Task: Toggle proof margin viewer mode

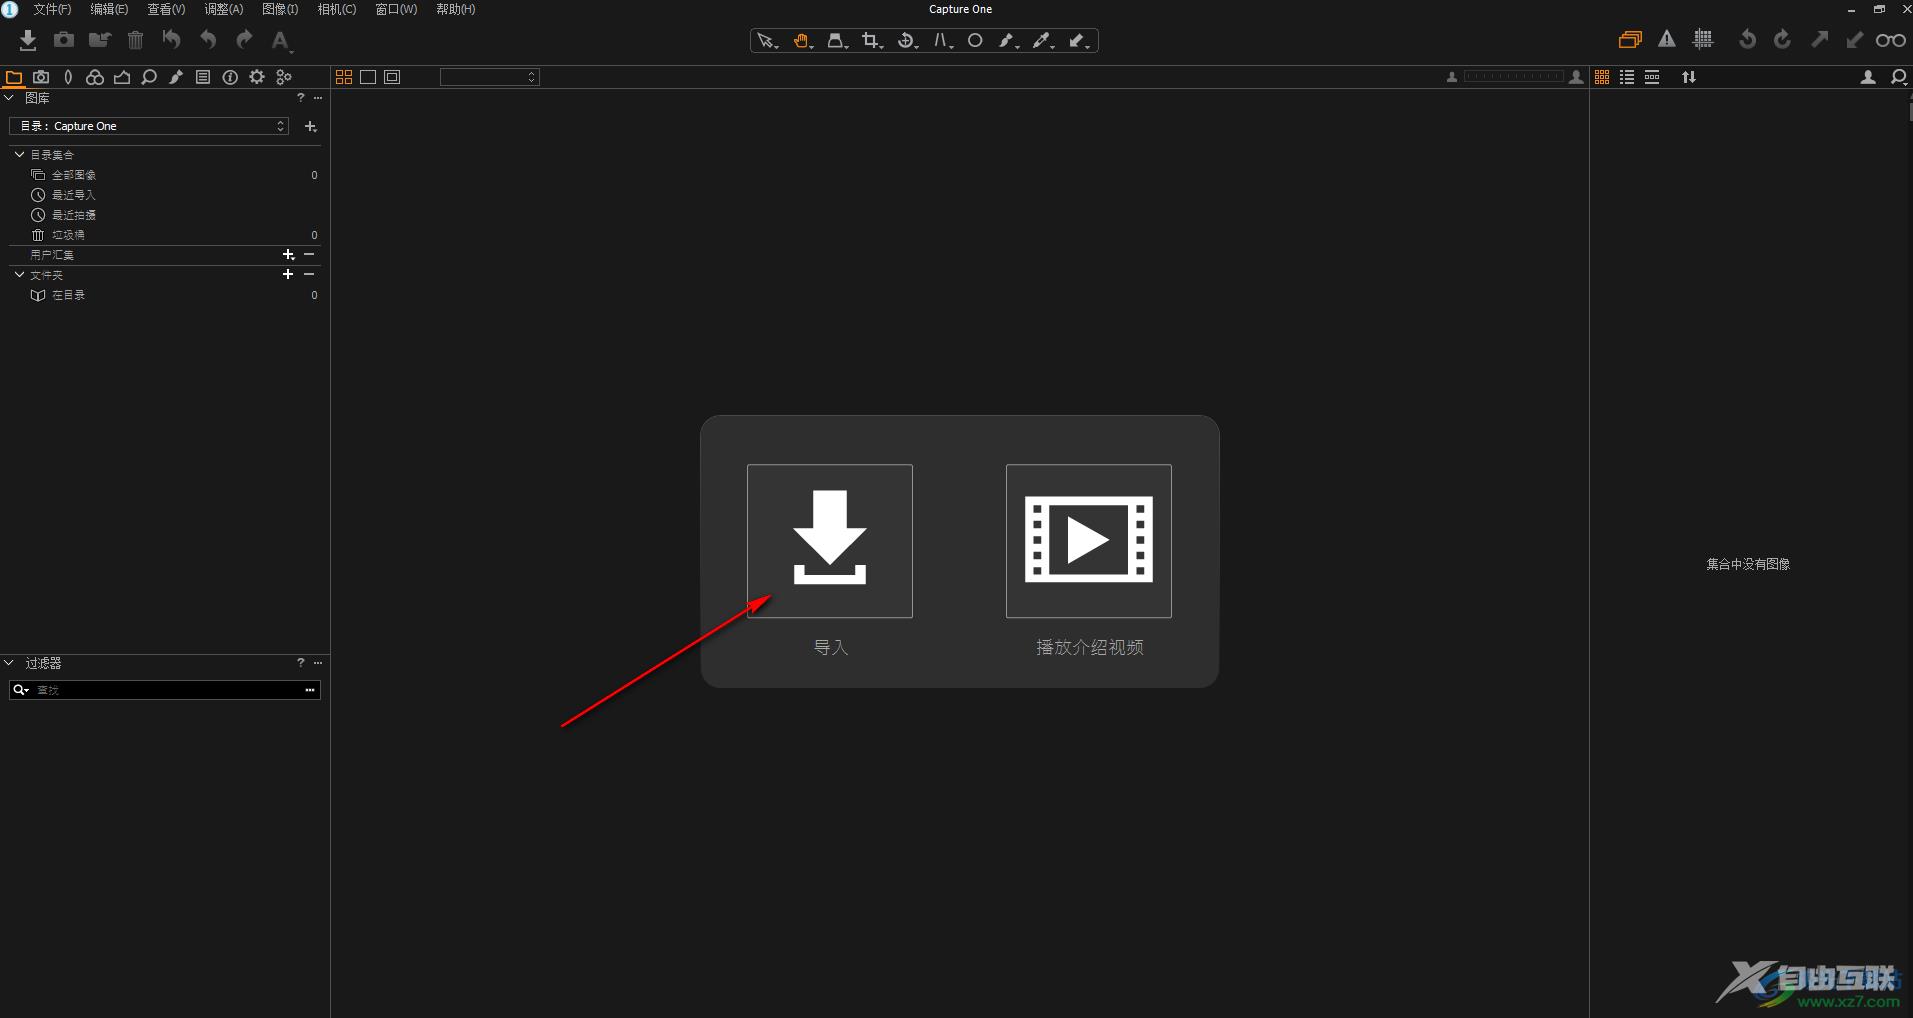Action: (392, 77)
